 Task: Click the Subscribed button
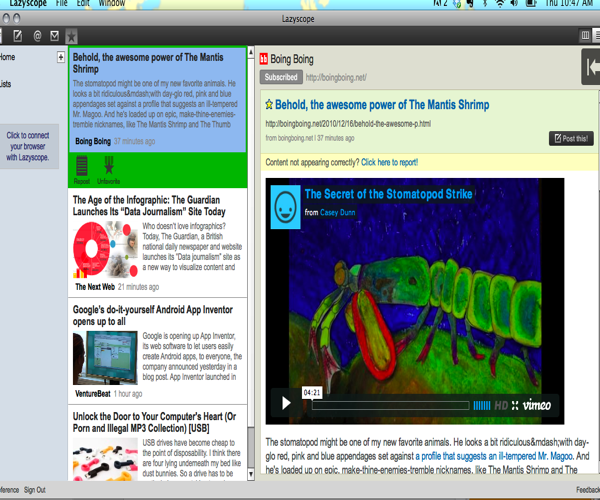(281, 77)
